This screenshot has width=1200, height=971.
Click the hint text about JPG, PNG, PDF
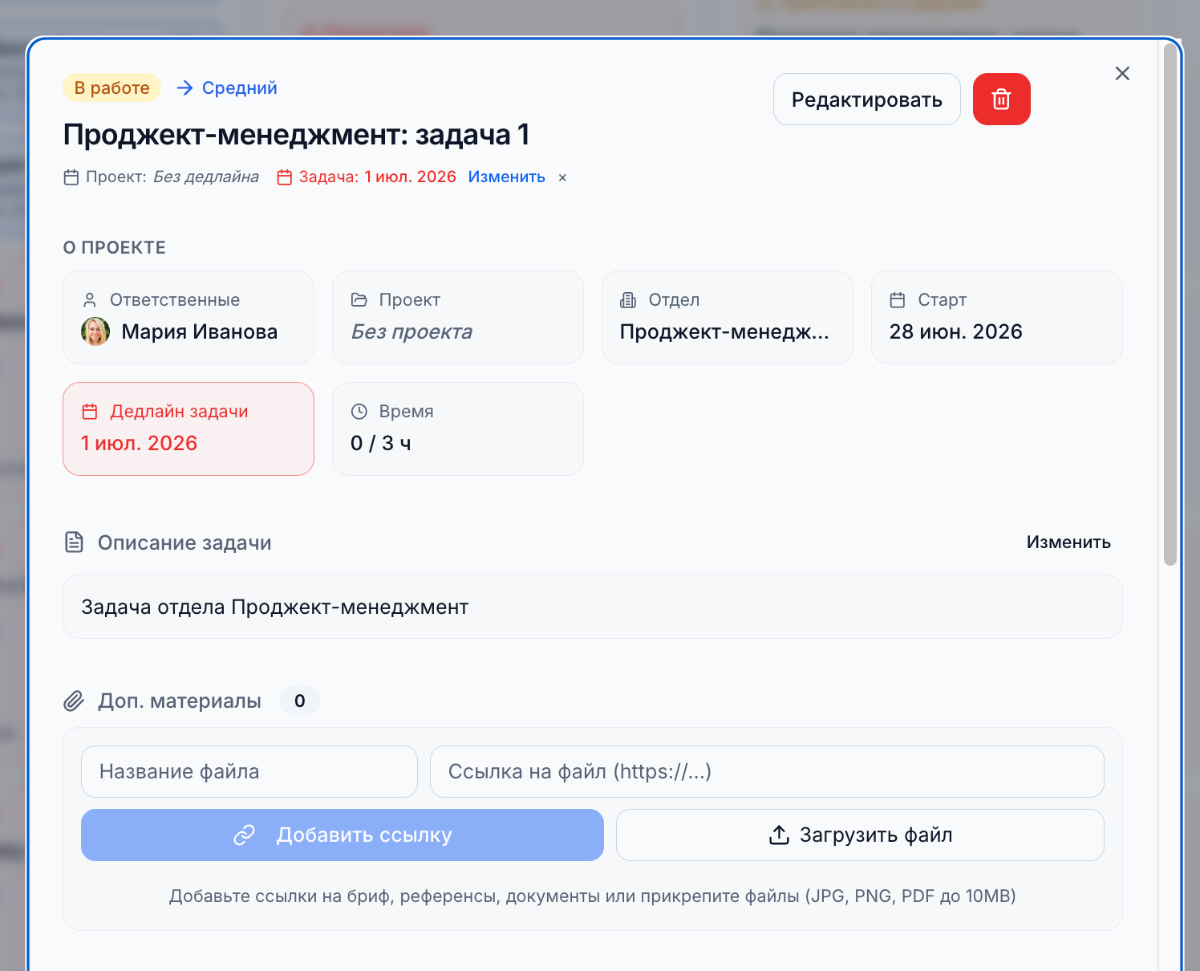pyautogui.click(x=592, y=896)
